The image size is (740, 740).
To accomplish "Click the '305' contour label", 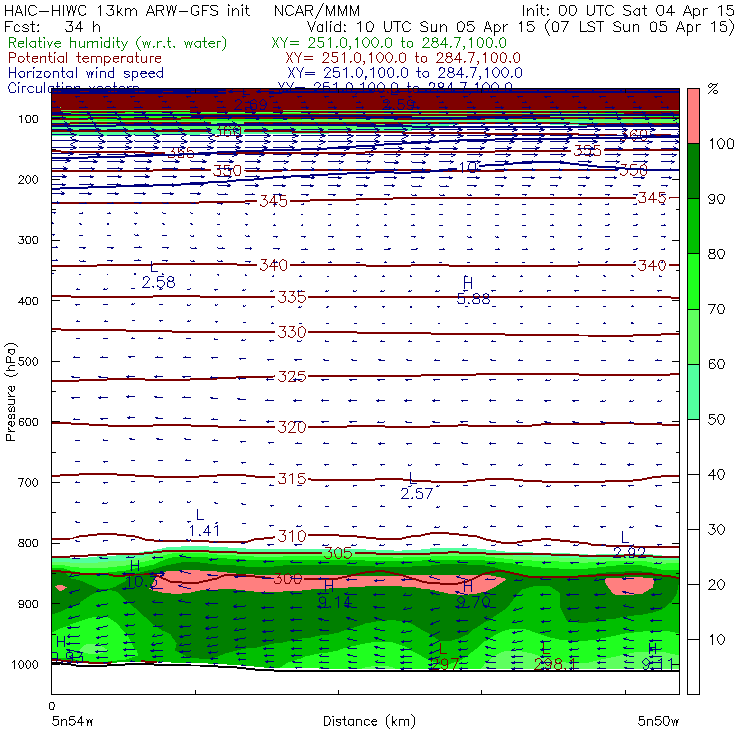I will 338,553.
